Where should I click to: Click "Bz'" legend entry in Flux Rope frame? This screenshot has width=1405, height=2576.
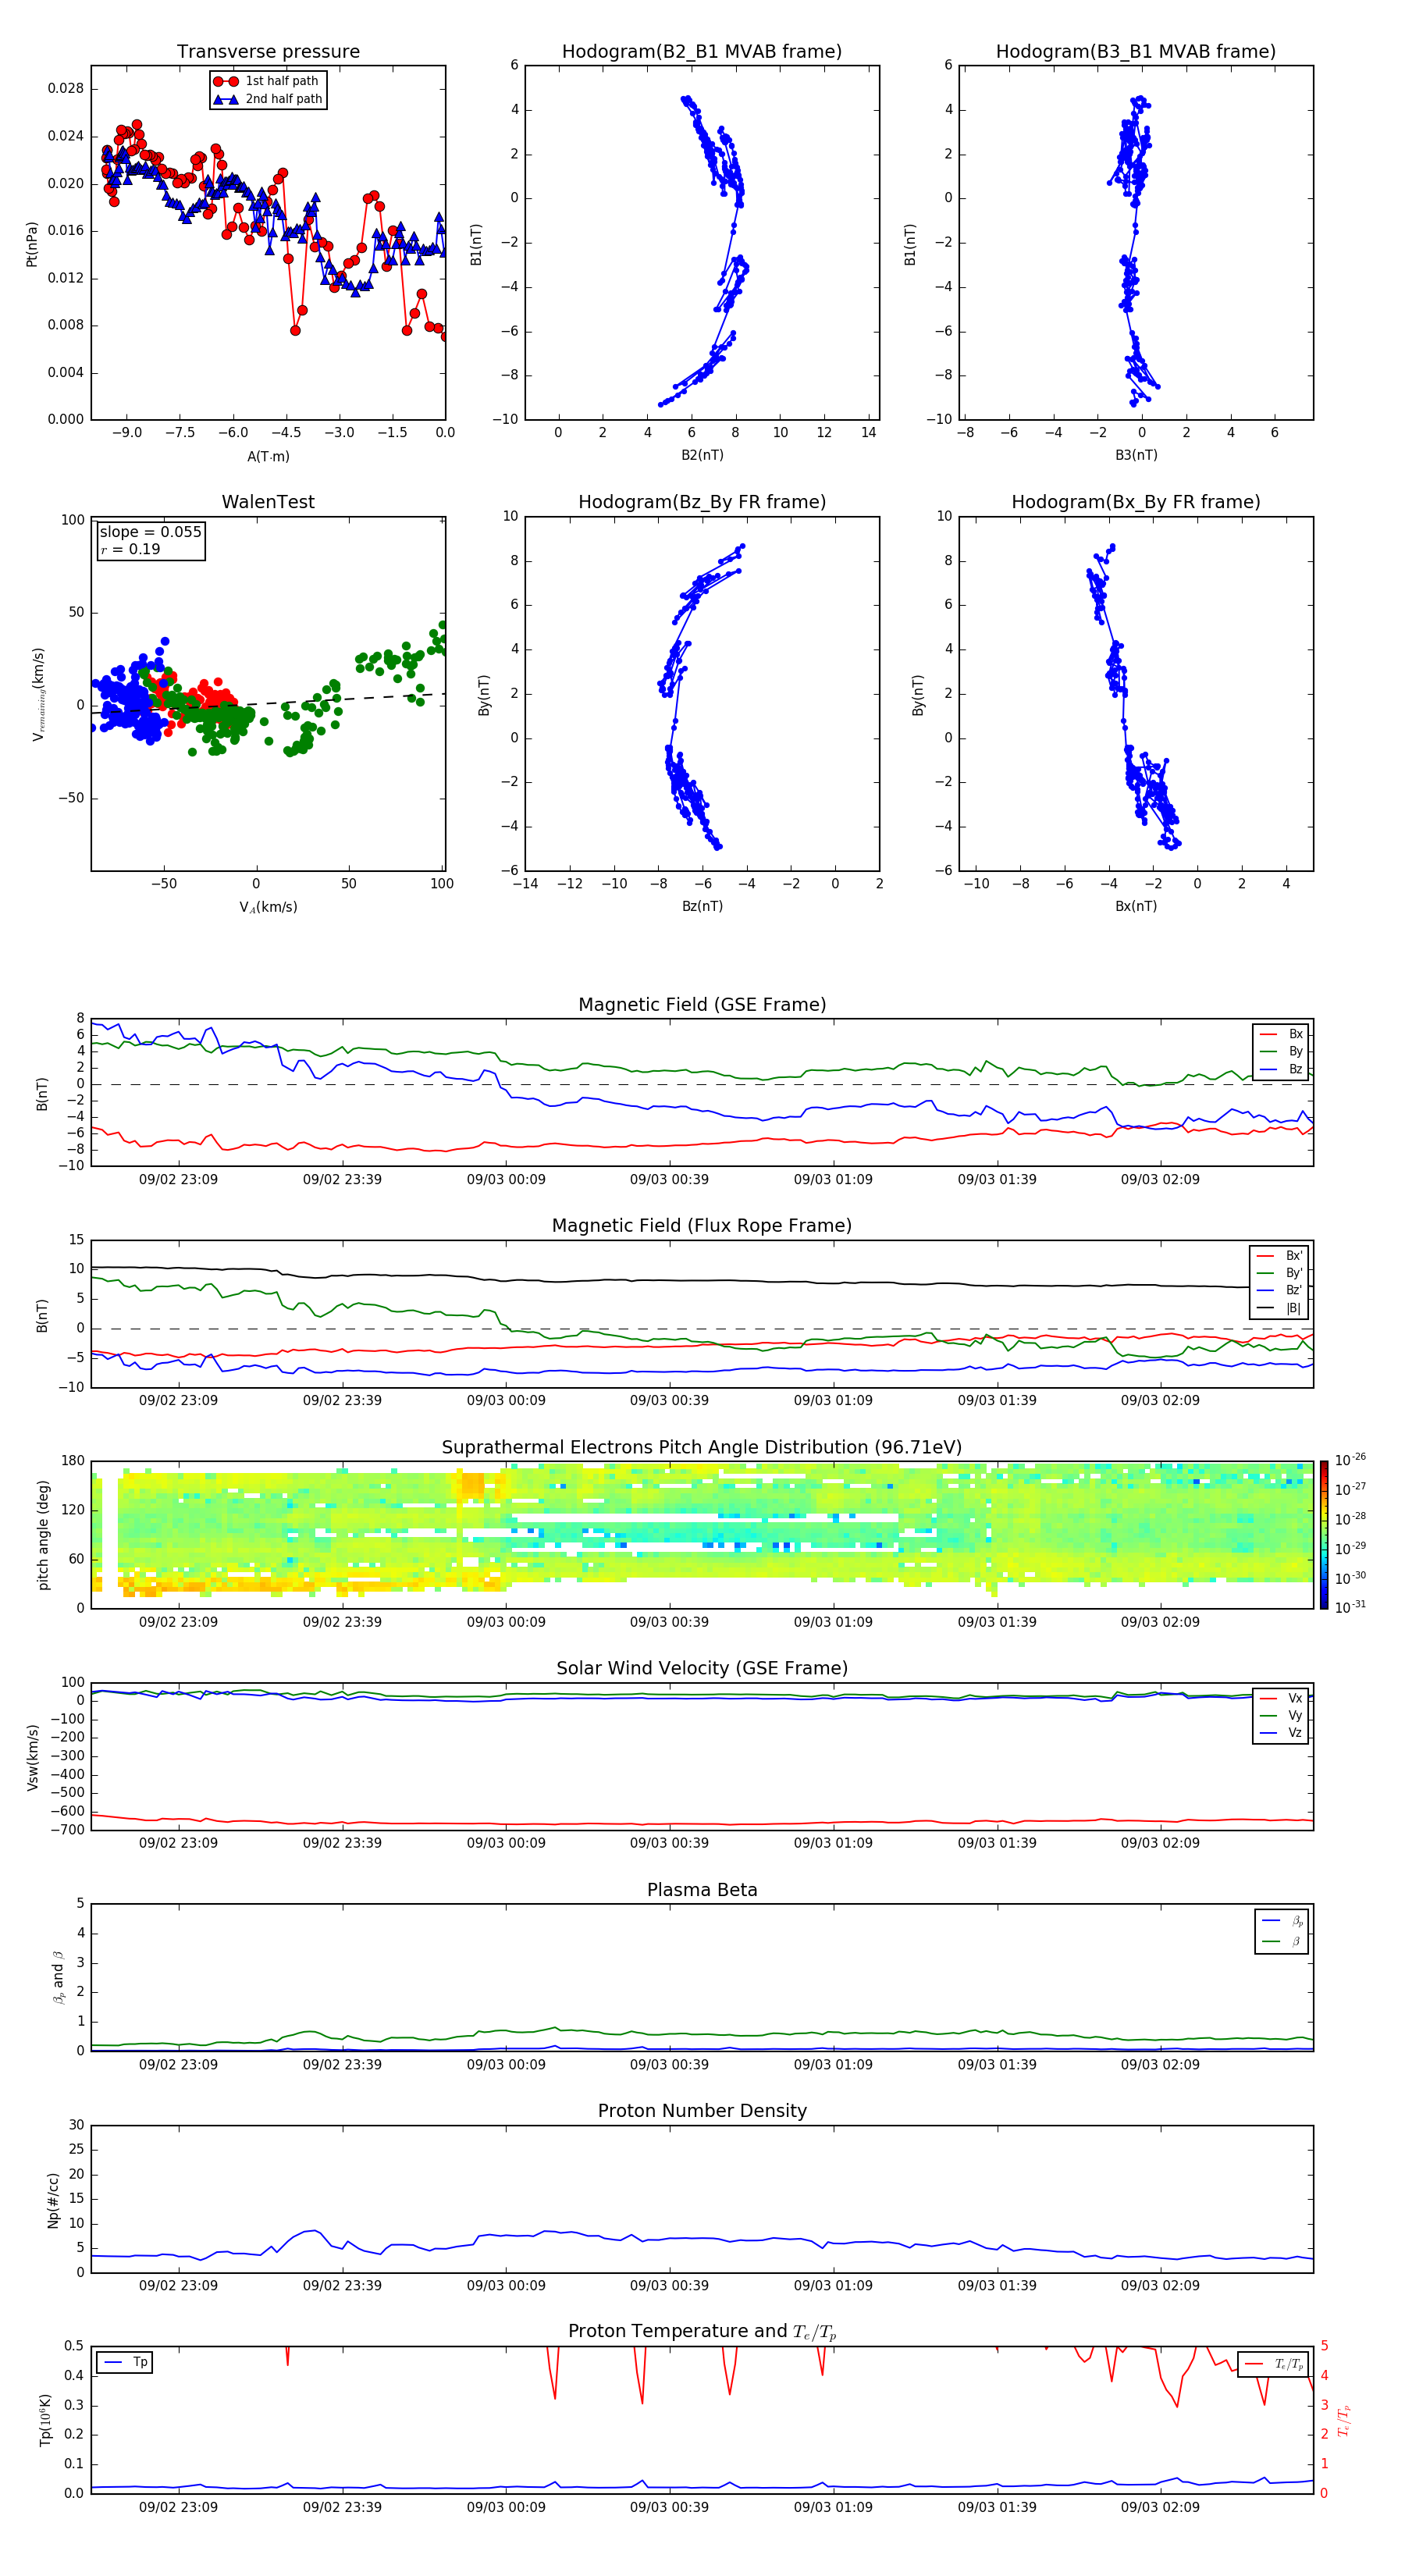[1280, 1290]
